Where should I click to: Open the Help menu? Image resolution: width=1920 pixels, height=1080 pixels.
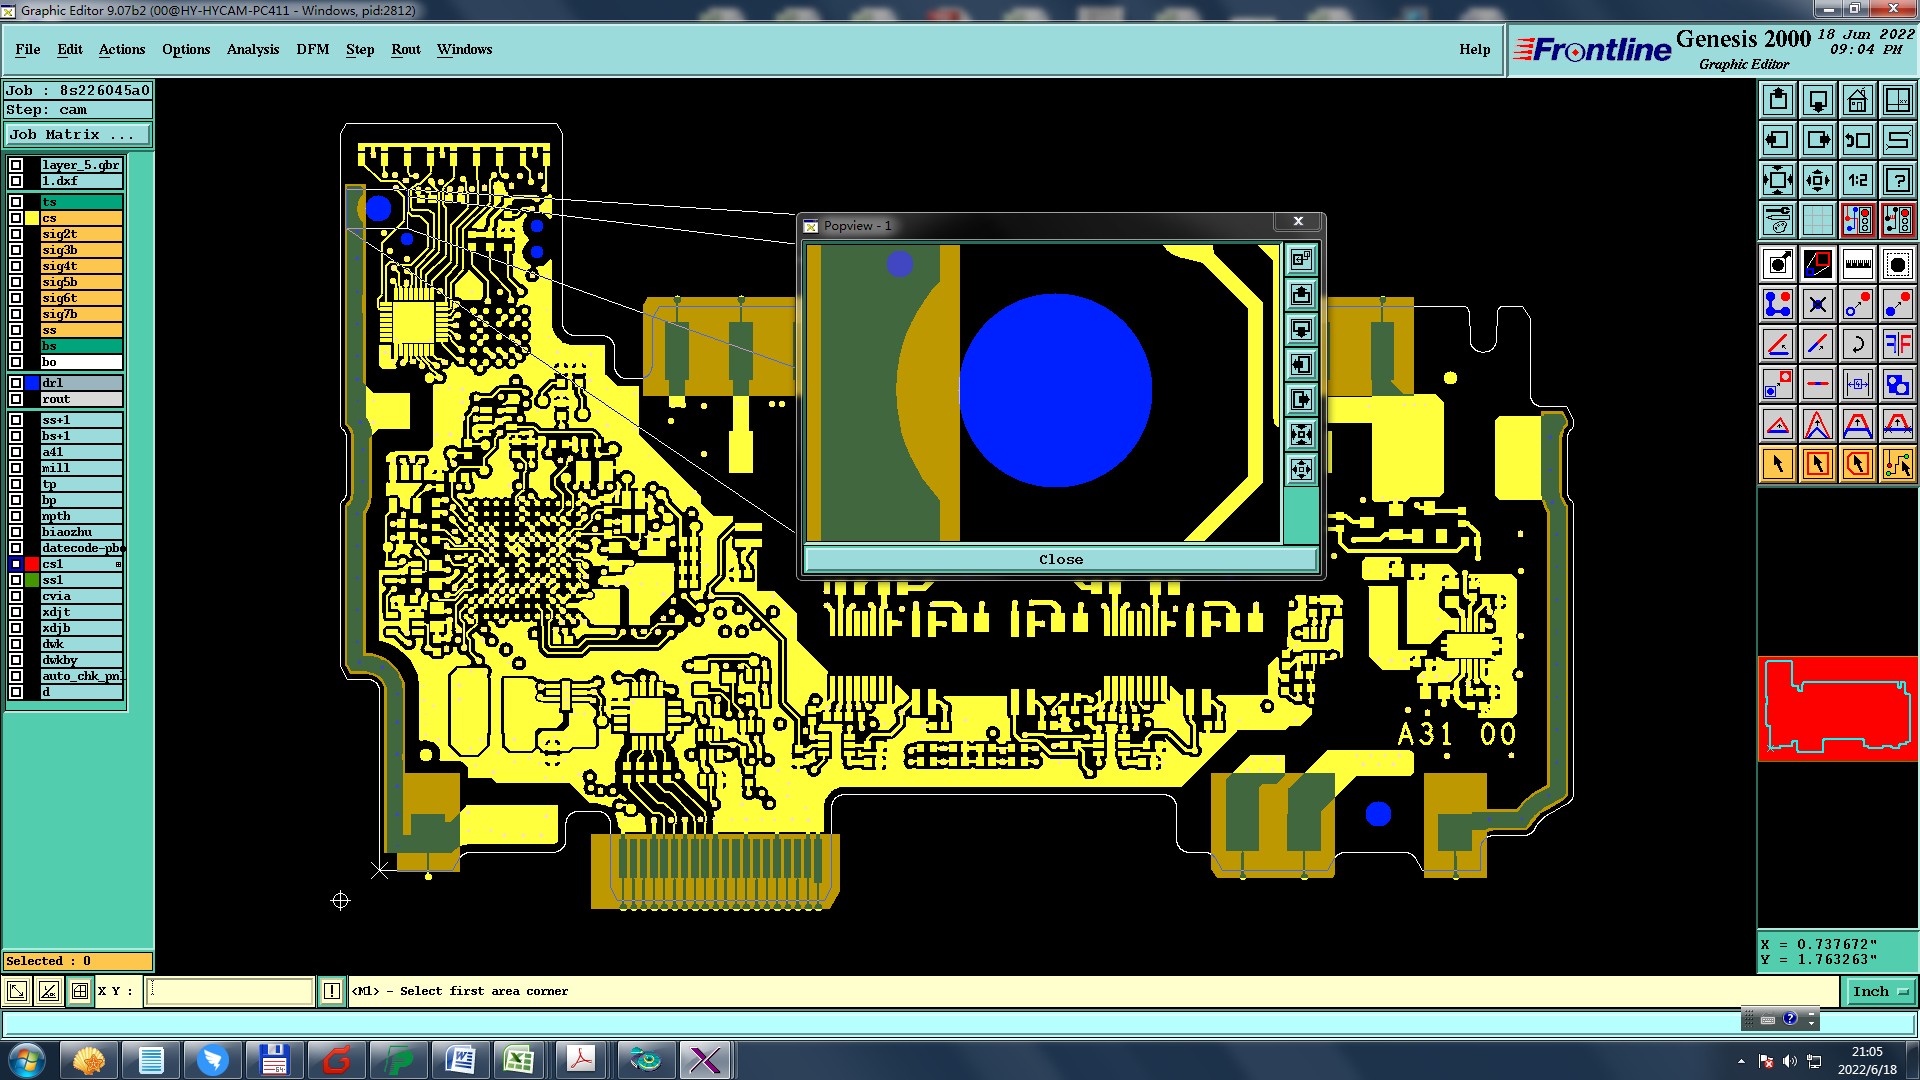[x=1474, y=49]
